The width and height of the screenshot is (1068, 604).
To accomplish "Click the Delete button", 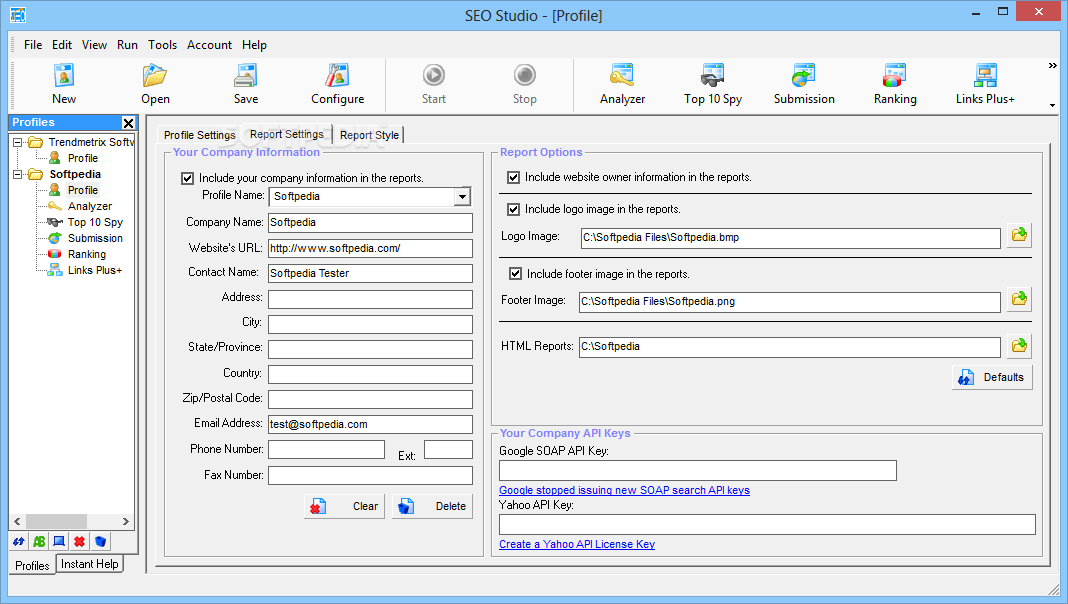I will (x=432, y=507).
